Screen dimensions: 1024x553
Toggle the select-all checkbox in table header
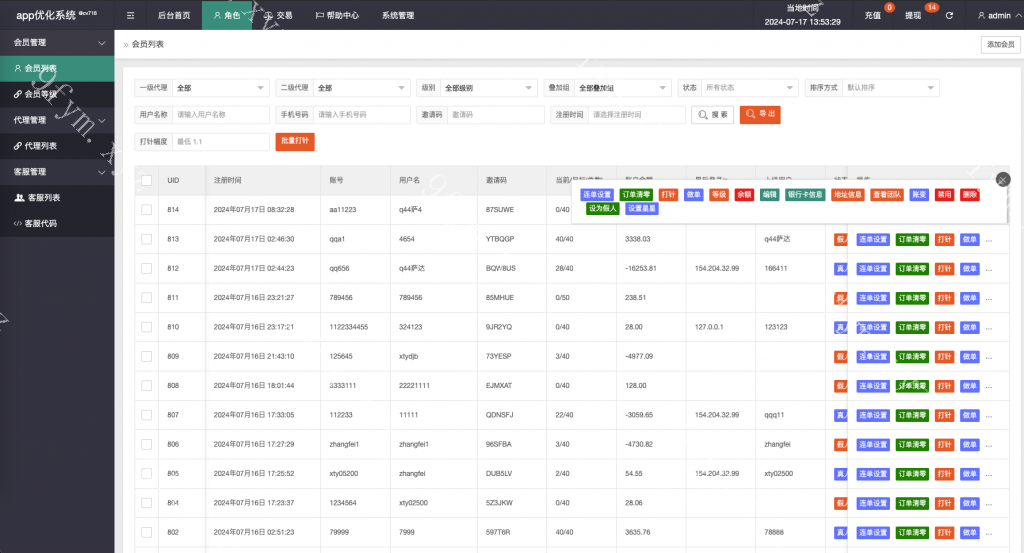point(146,180)
